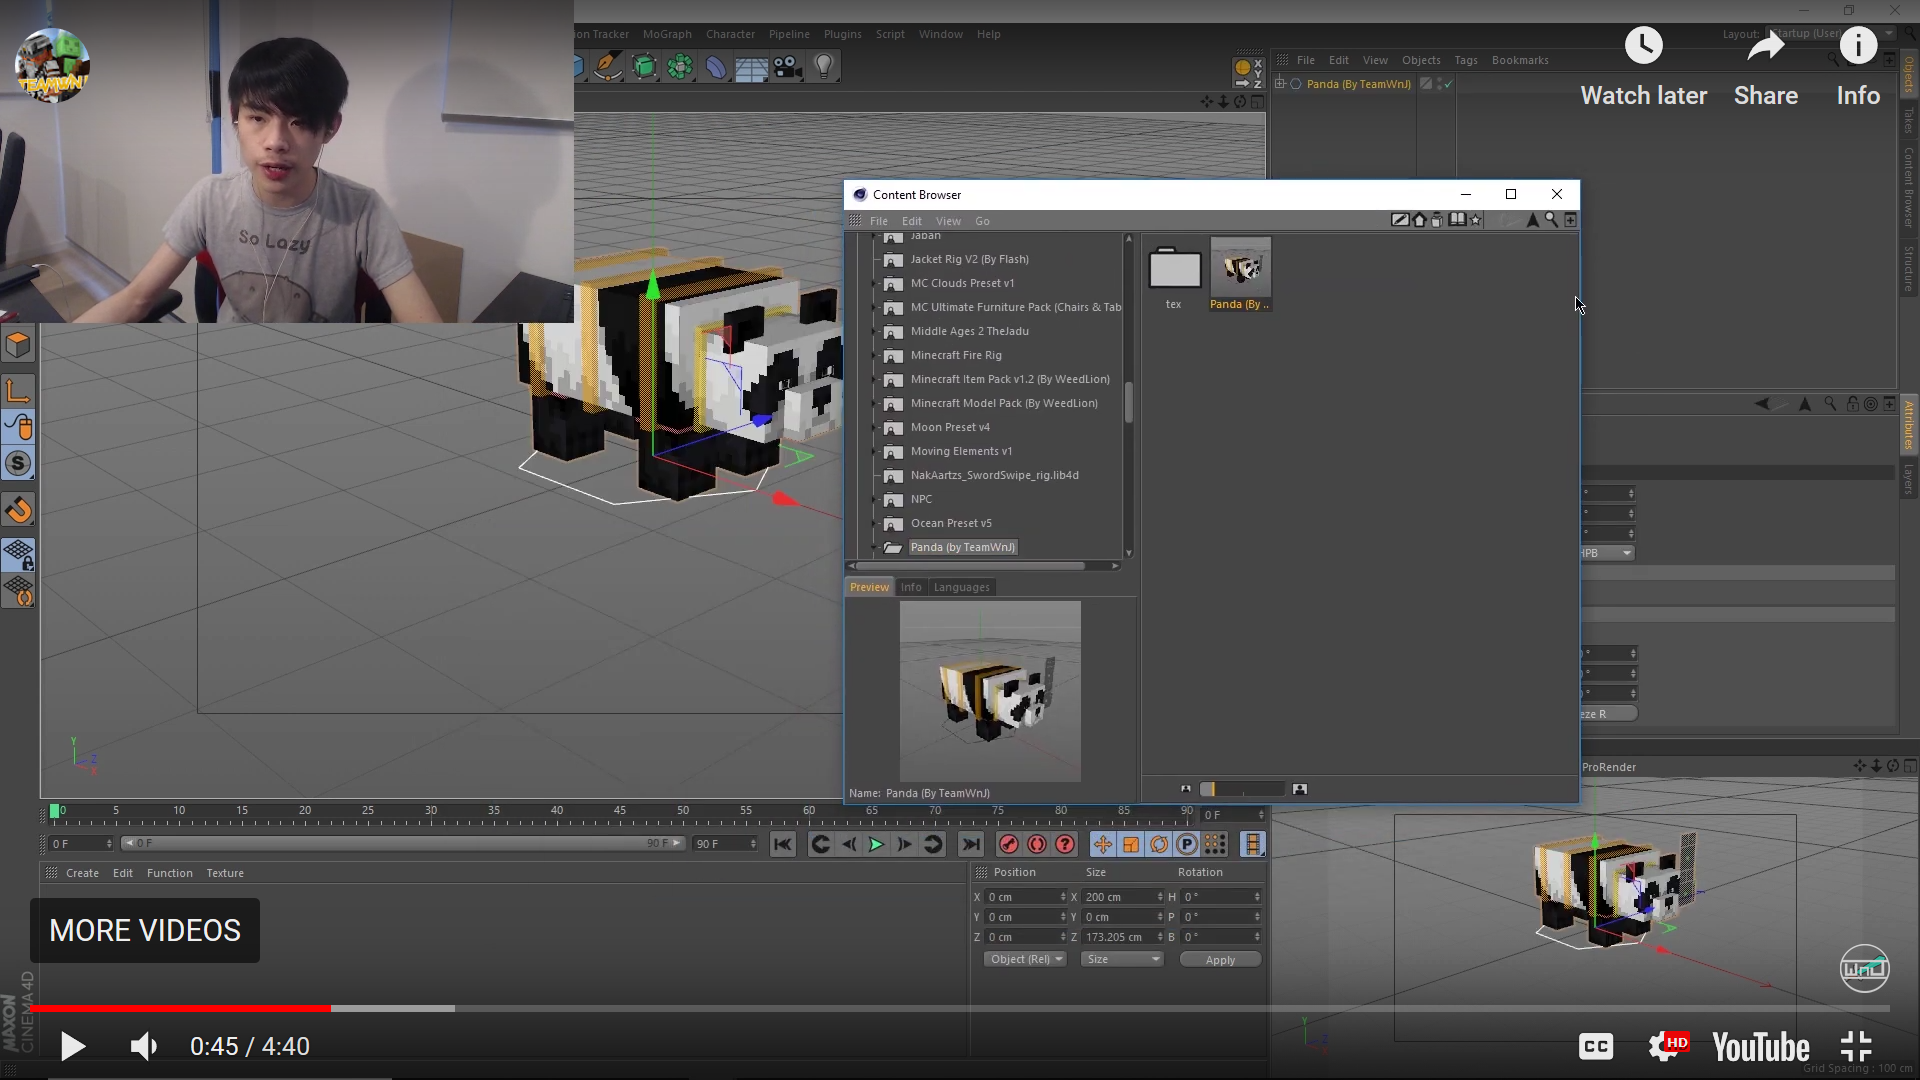
Task: Click MORE VIDEOS button
Action: pos(145,930)
